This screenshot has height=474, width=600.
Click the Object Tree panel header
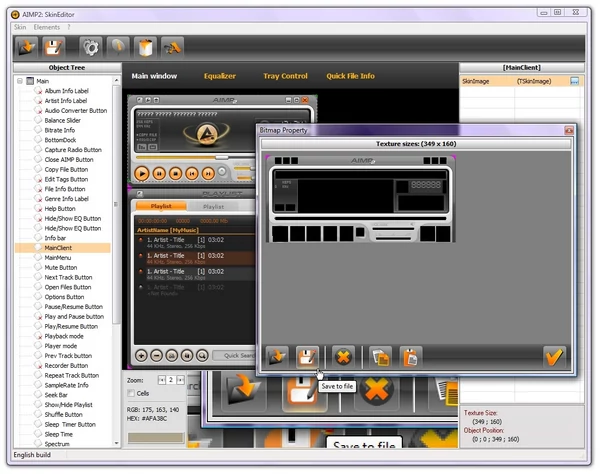(x=67, y=68)
